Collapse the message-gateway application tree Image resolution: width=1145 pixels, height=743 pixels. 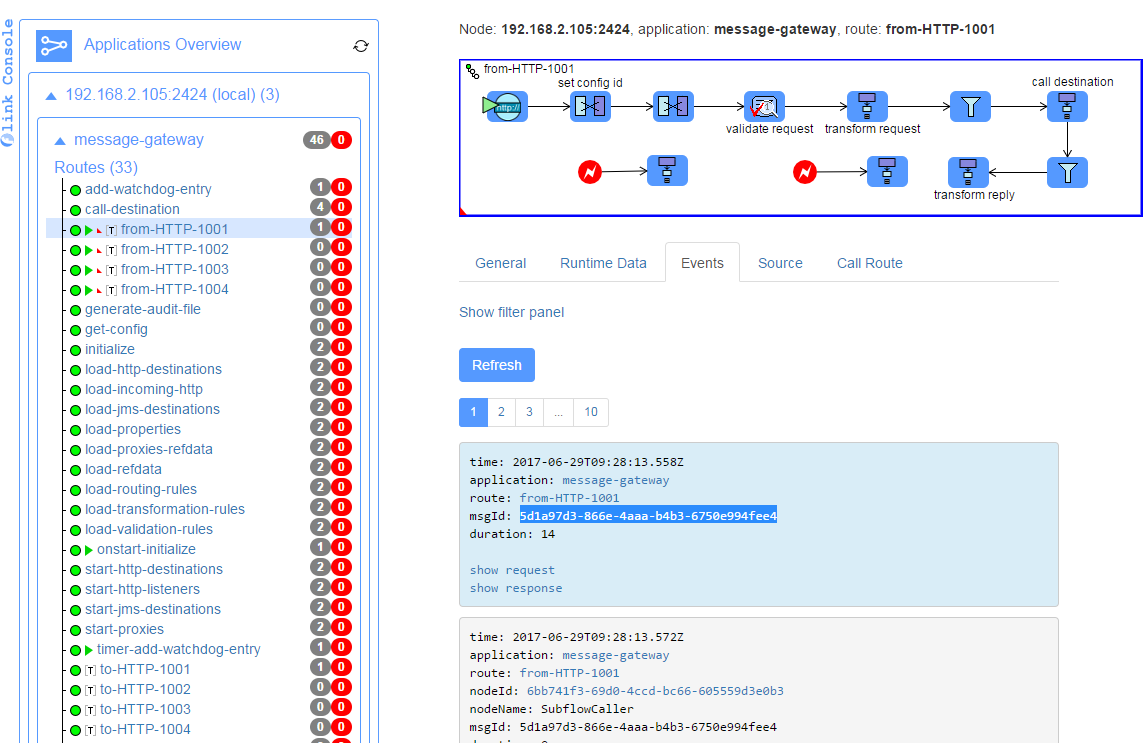[60, 141]
